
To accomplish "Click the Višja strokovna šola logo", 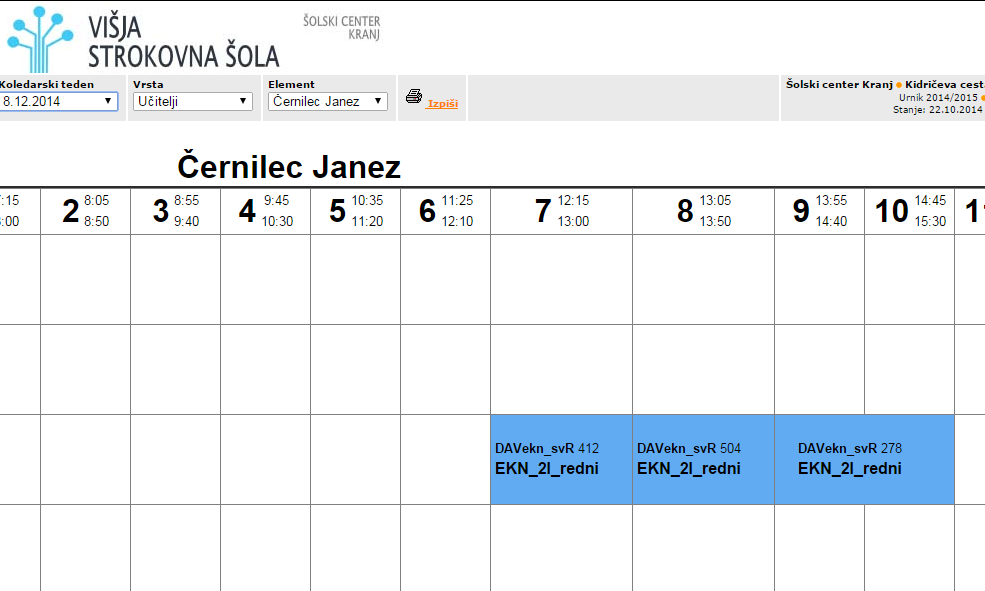I will click(143, 40).
